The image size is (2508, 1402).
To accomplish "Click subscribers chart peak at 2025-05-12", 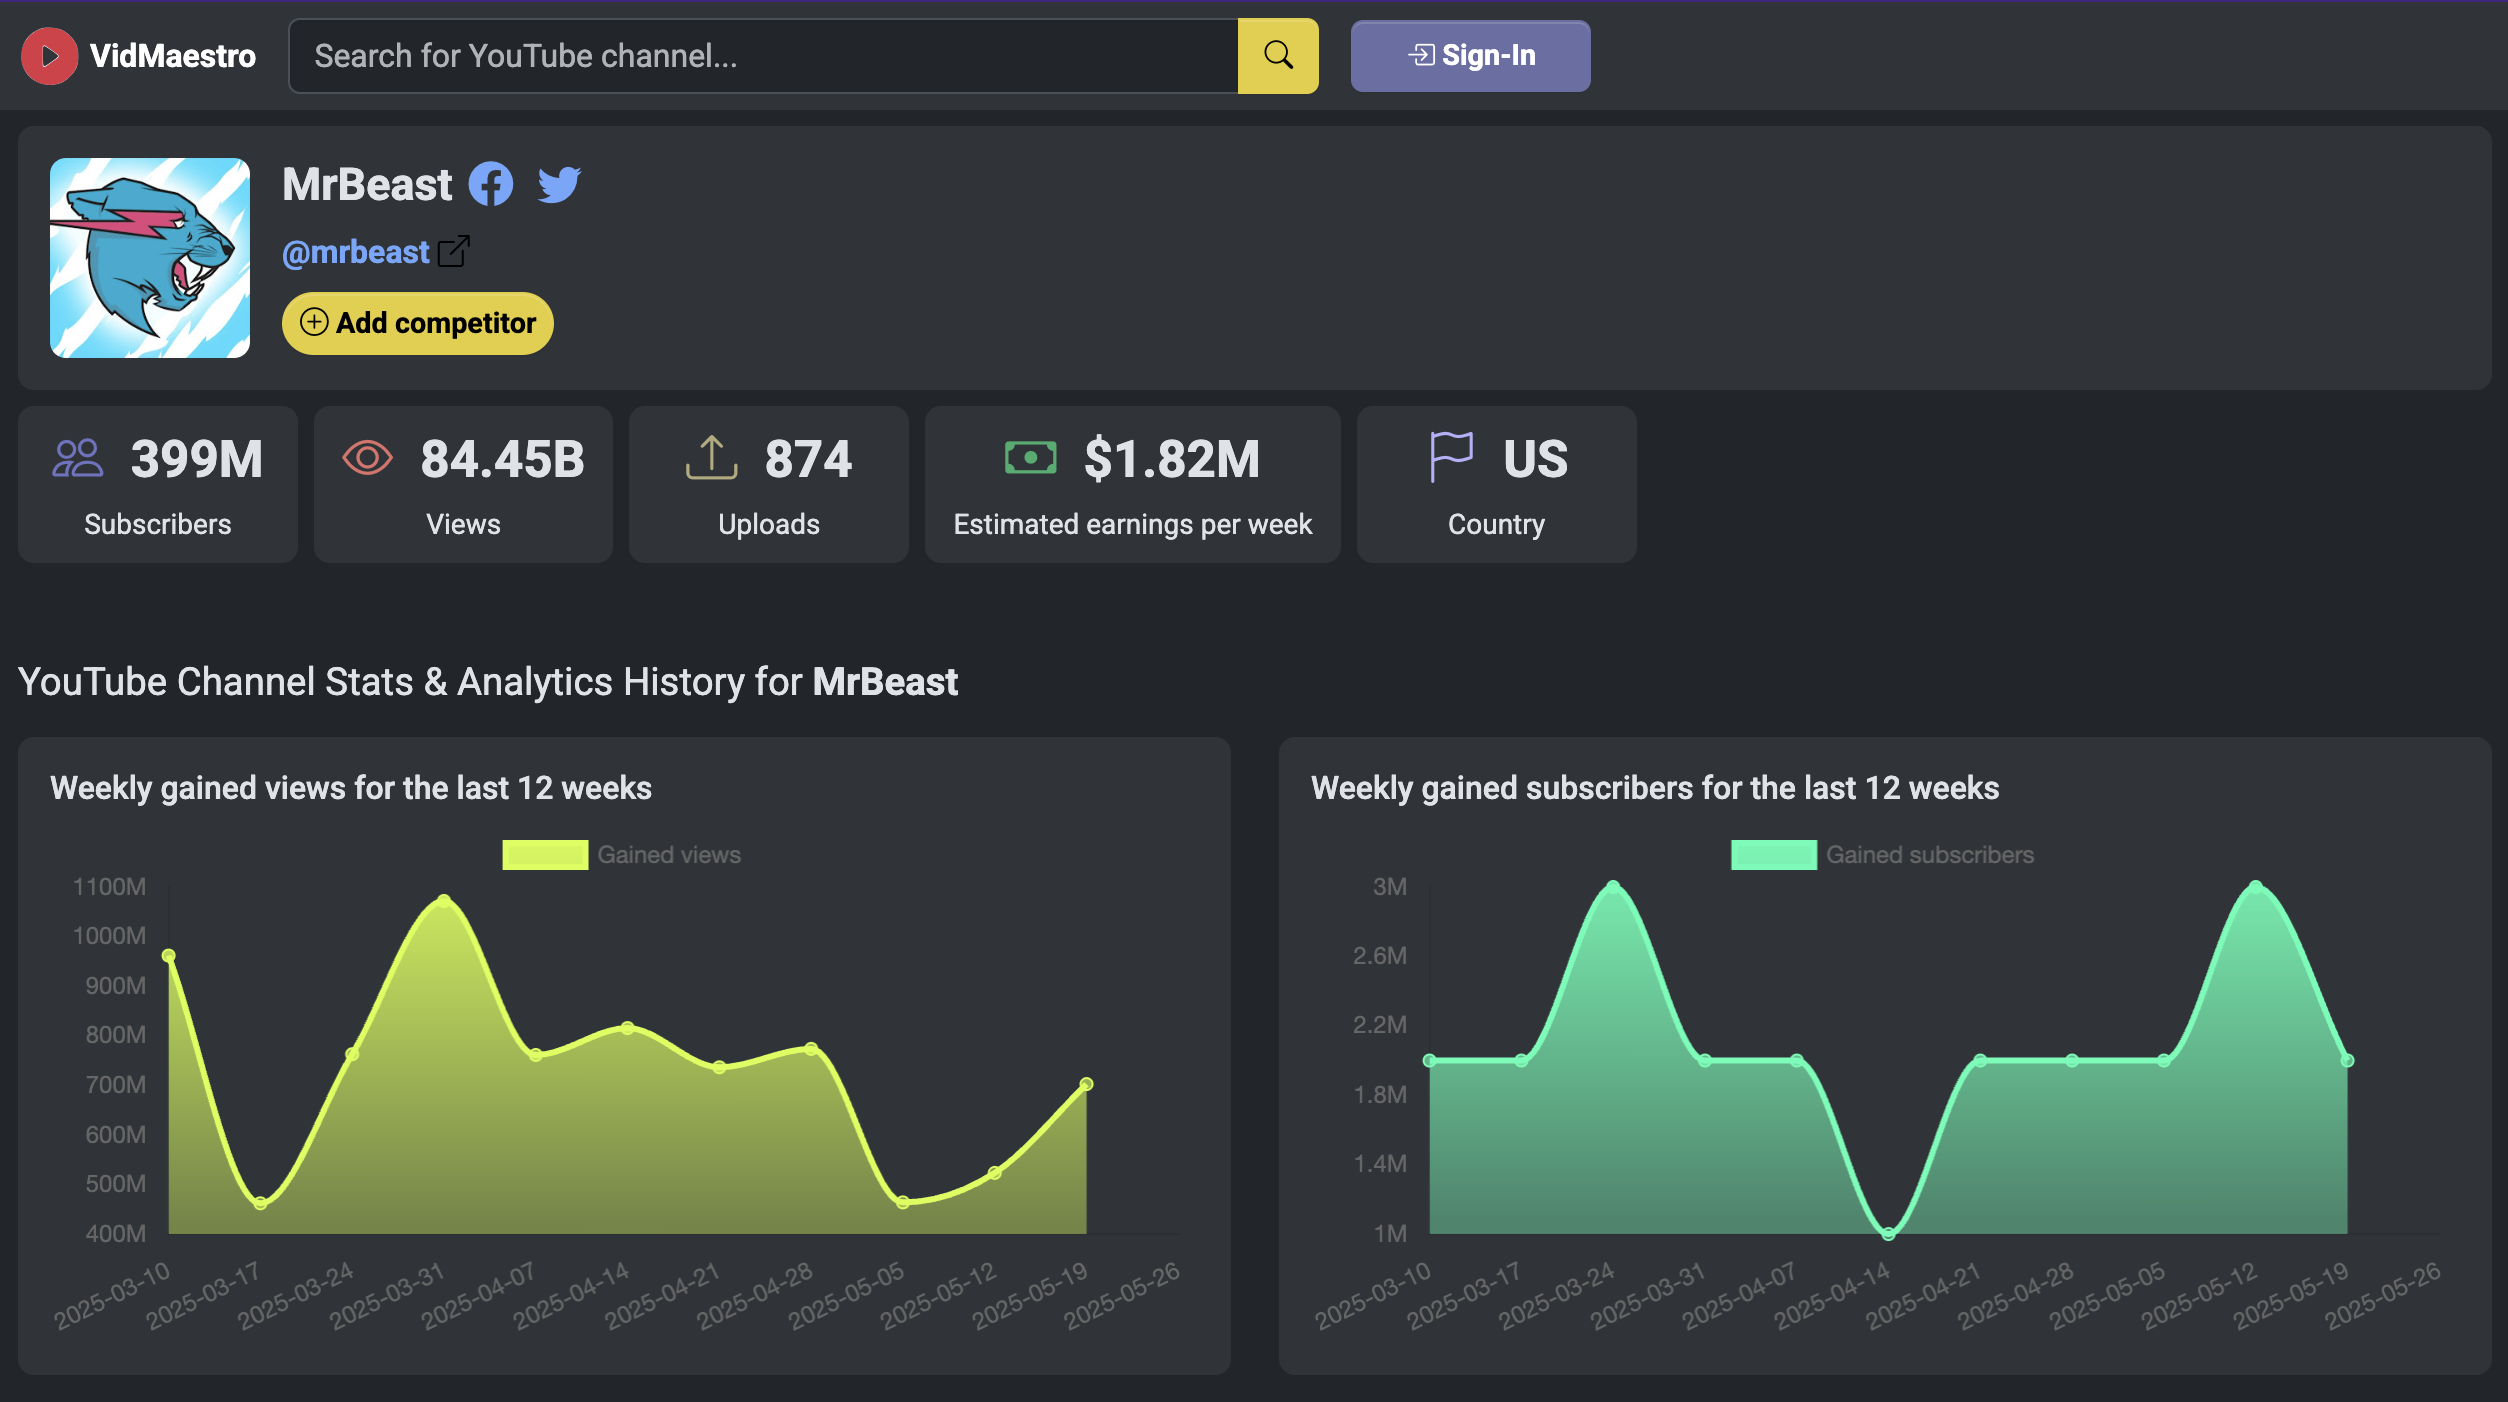I will [2255, 887].
